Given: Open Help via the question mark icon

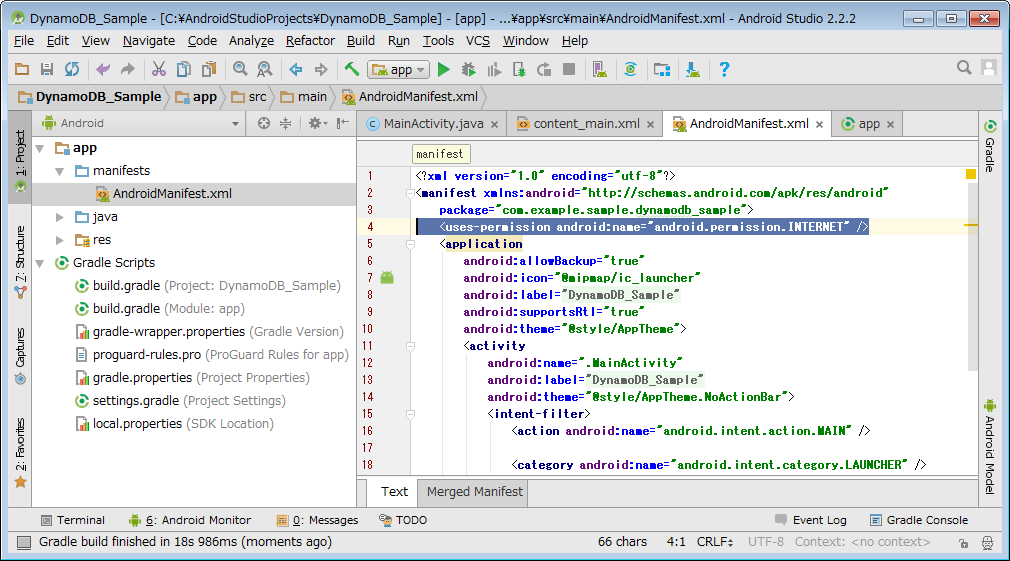Looking at the screenshot, I should 725,69.
